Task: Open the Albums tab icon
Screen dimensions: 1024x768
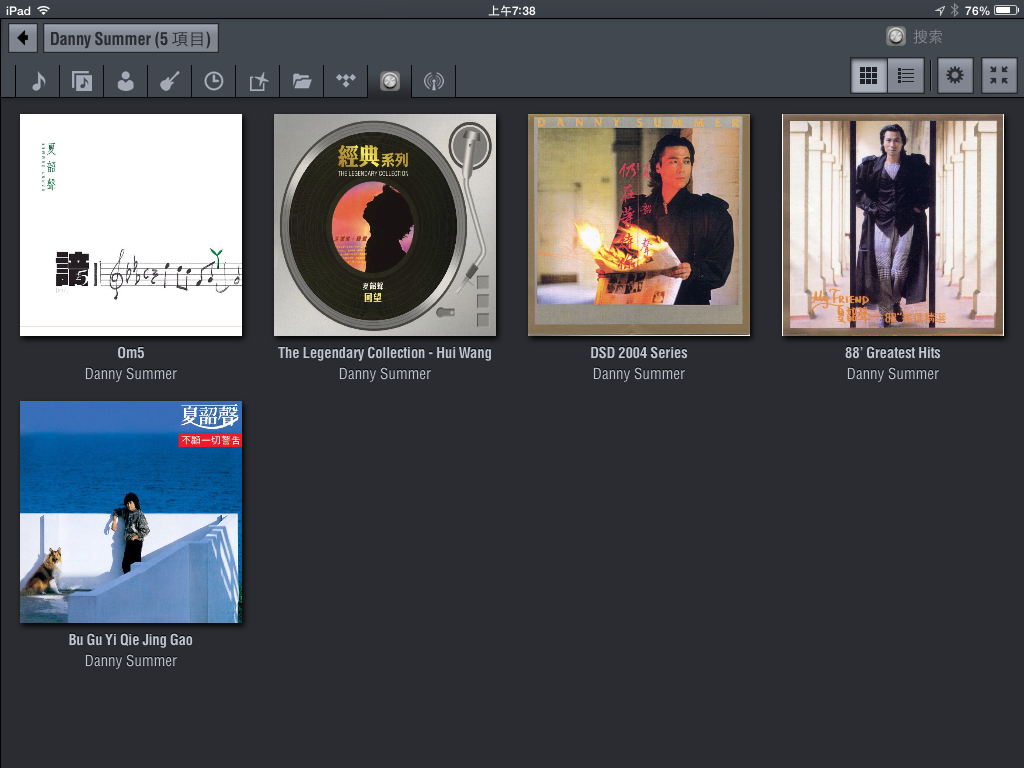Action: 82,81
